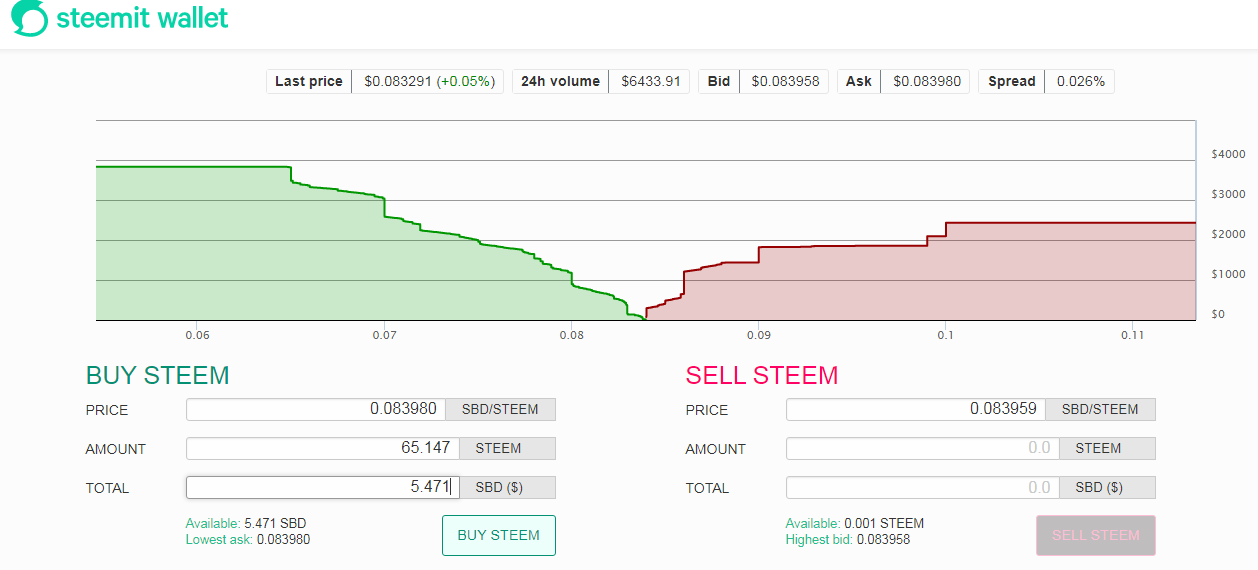Image resolution: width=1258 pixels, height=570 pixels.
Task: Click the BUY STEEM button
Action: tap(499, 535)
